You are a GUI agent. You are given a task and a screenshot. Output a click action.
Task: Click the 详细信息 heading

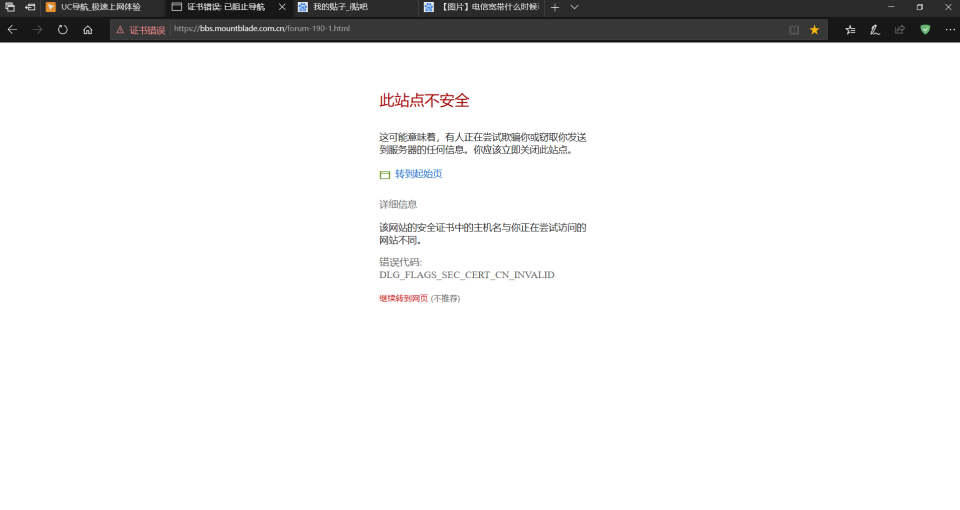tap(398, 204)
